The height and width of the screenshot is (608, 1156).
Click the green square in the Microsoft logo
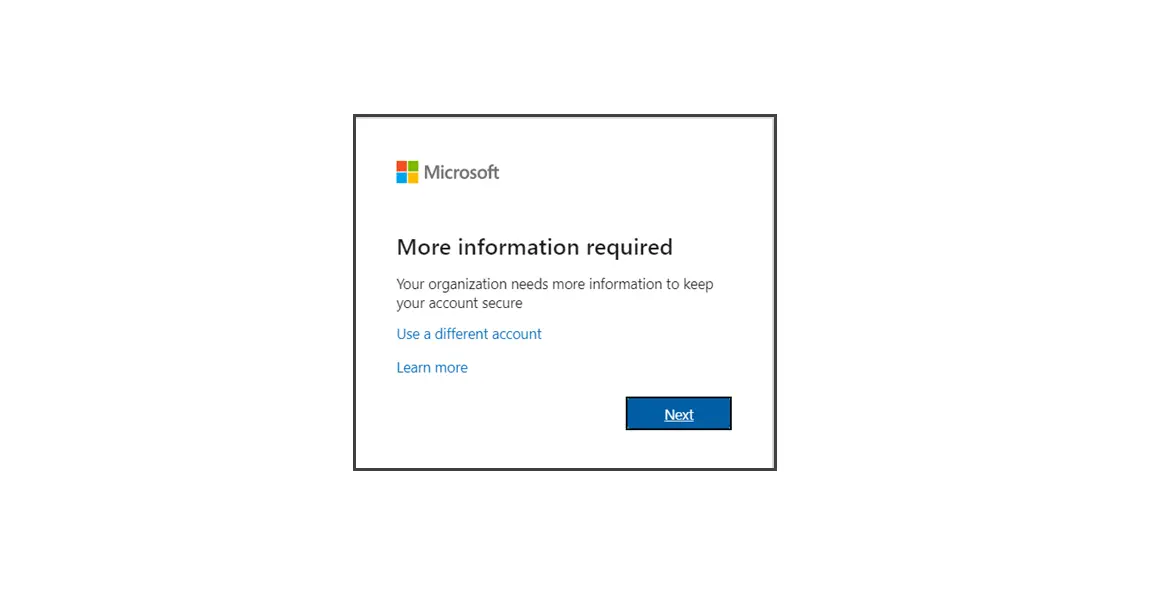click(411, 166)
